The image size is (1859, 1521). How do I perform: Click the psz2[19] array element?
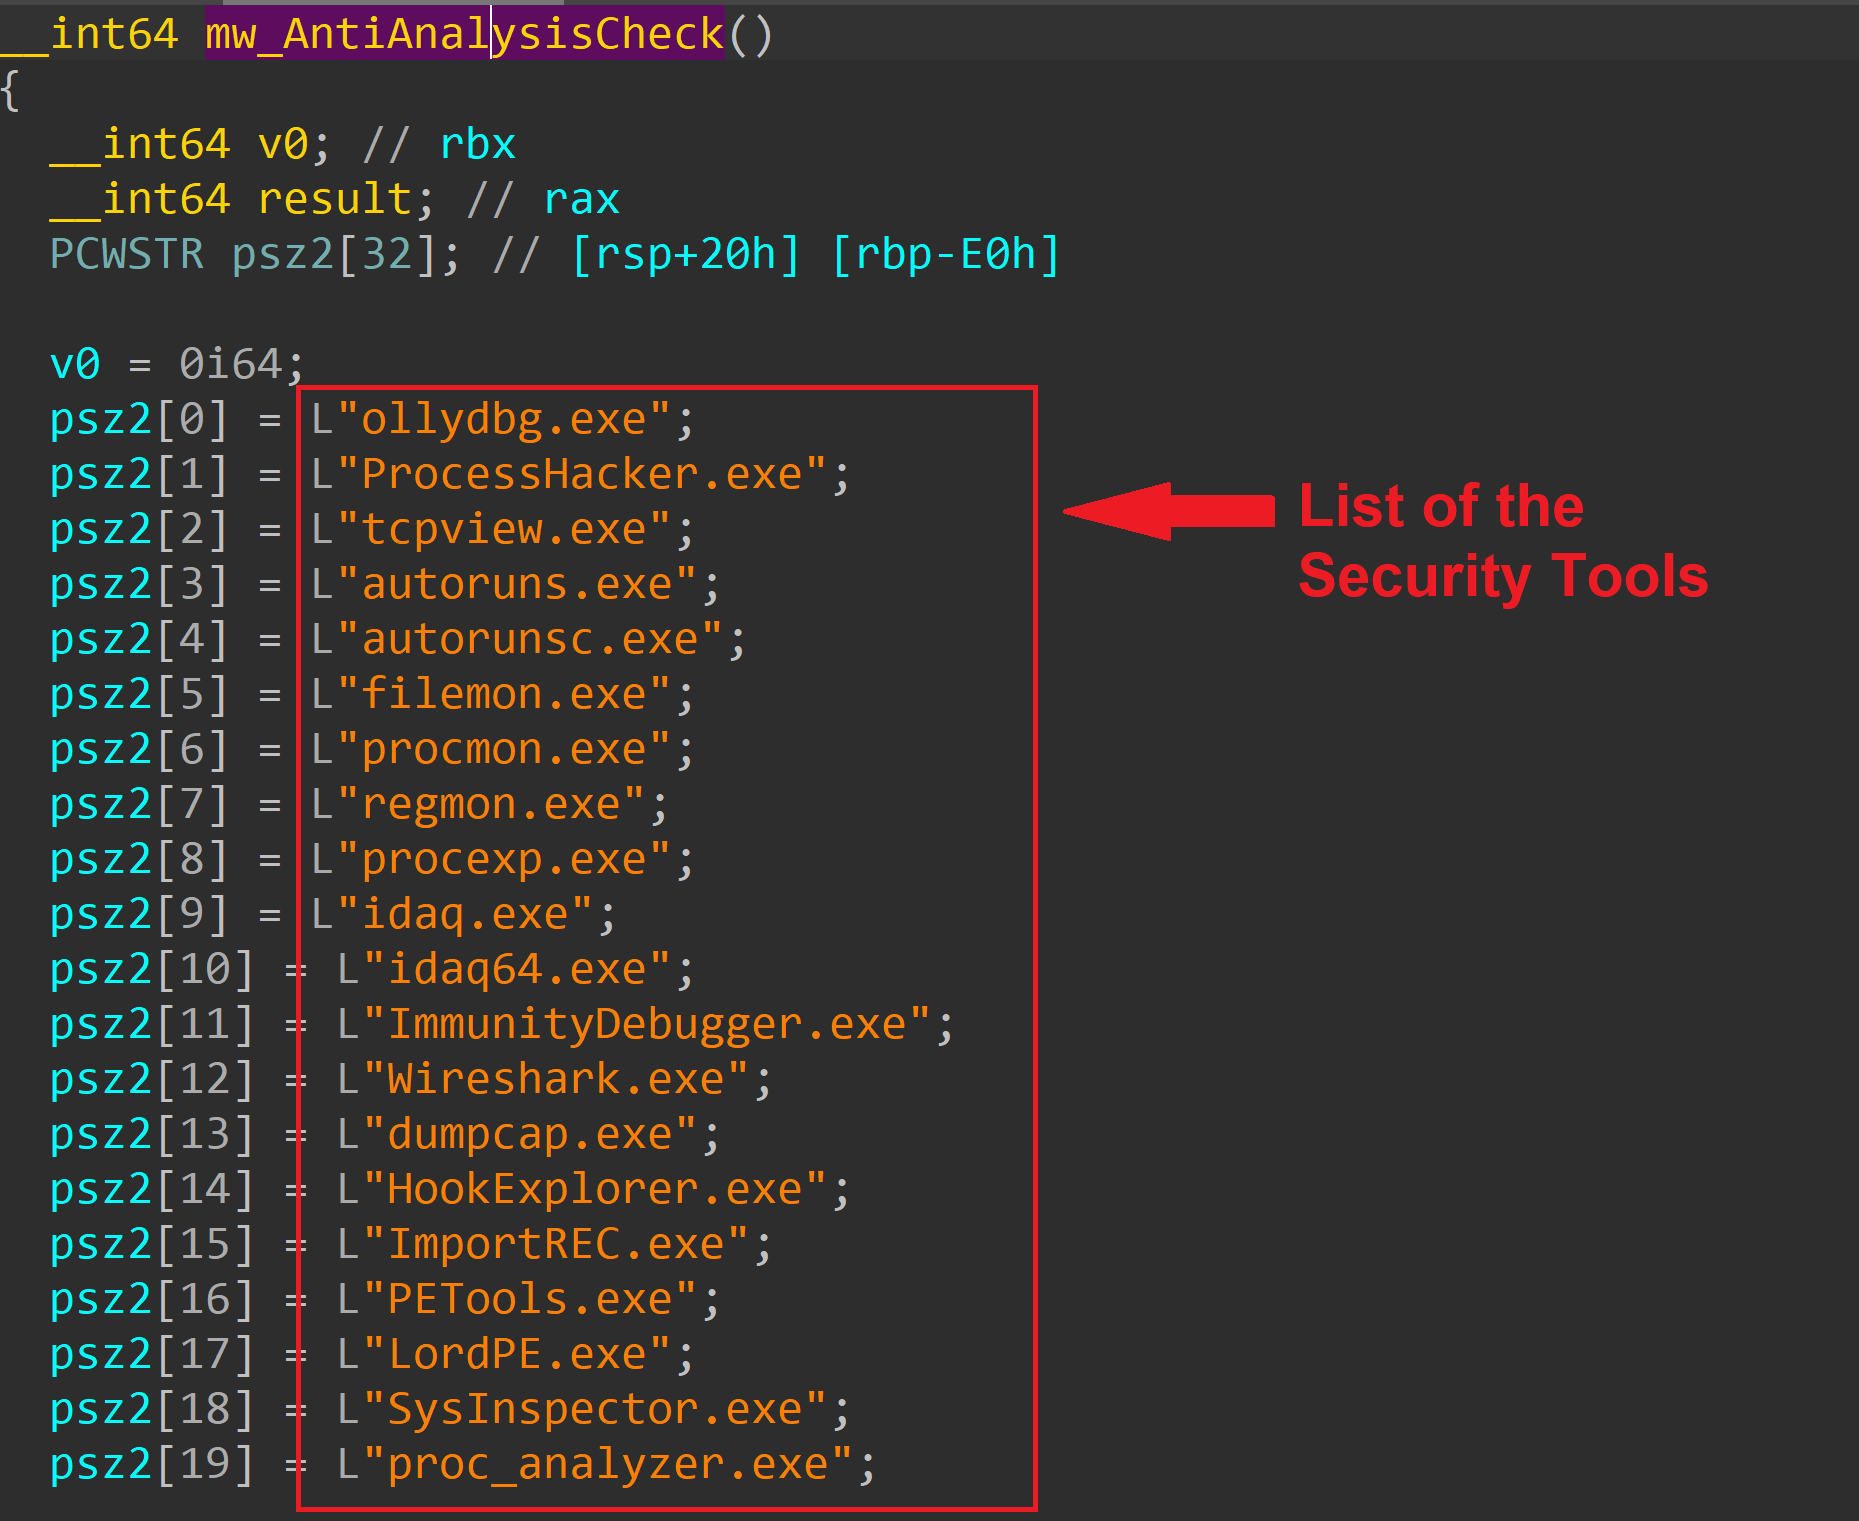click(x=153, y=1464)
